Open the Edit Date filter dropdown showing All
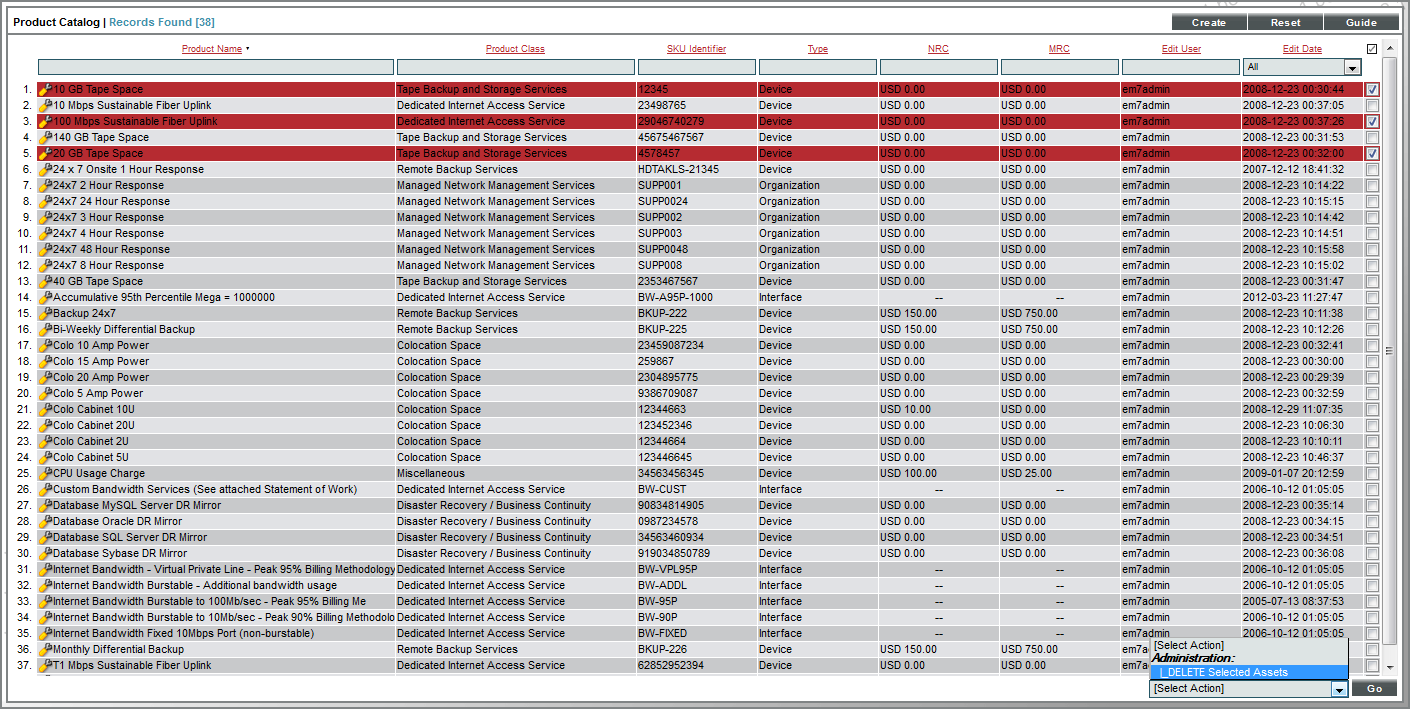 [x=1302, y=67]
